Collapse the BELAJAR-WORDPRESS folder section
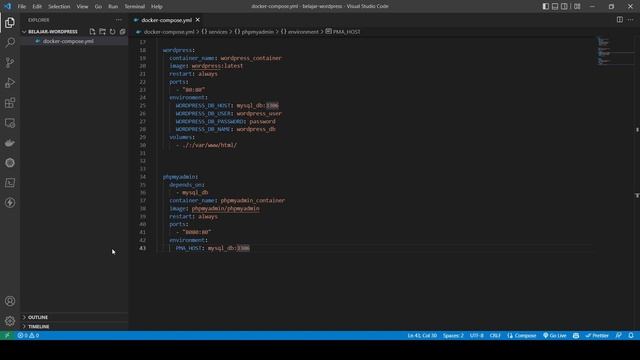640x360 pixels. click(52, 31)
